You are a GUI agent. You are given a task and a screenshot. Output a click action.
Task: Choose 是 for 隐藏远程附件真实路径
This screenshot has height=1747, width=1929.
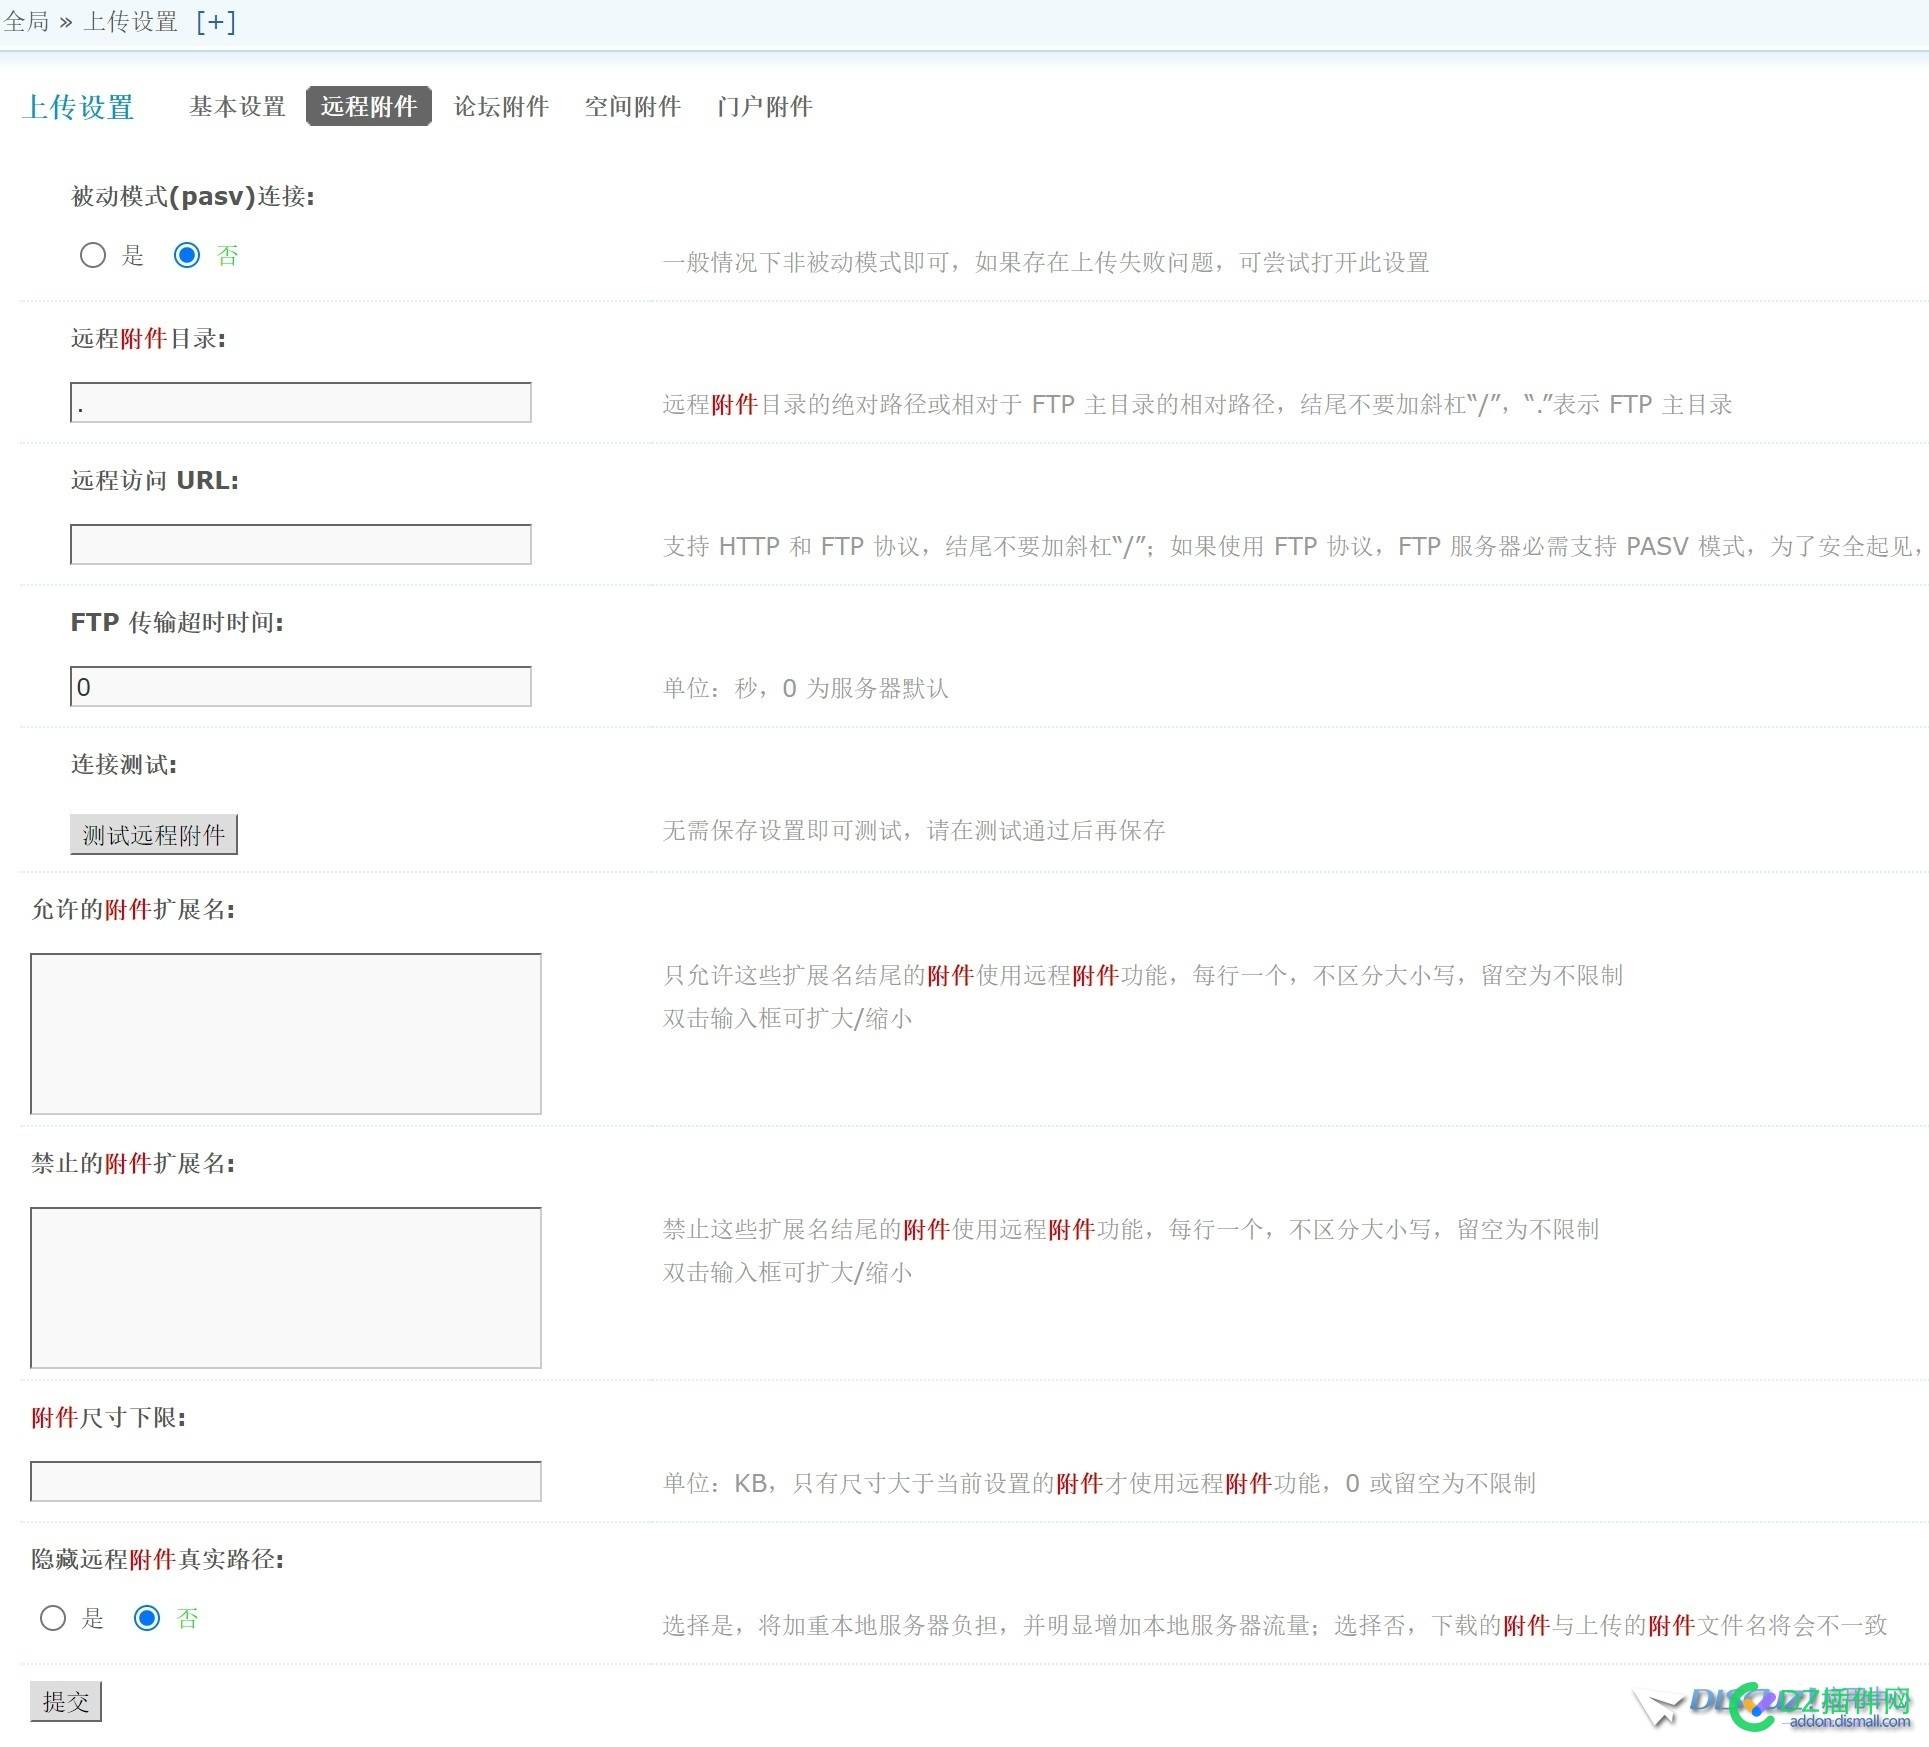tap(53, 1619)
